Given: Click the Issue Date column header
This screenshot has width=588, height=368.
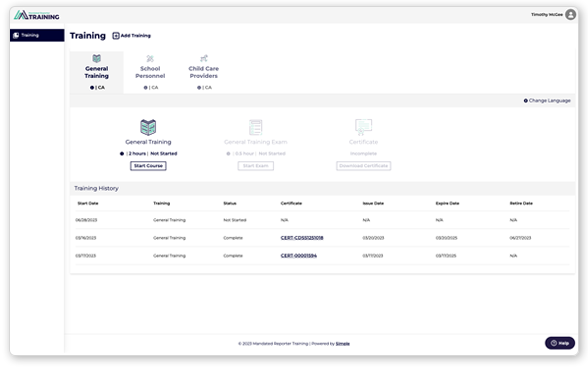Looking at the screenshot, I should click(x=373, y=203).
